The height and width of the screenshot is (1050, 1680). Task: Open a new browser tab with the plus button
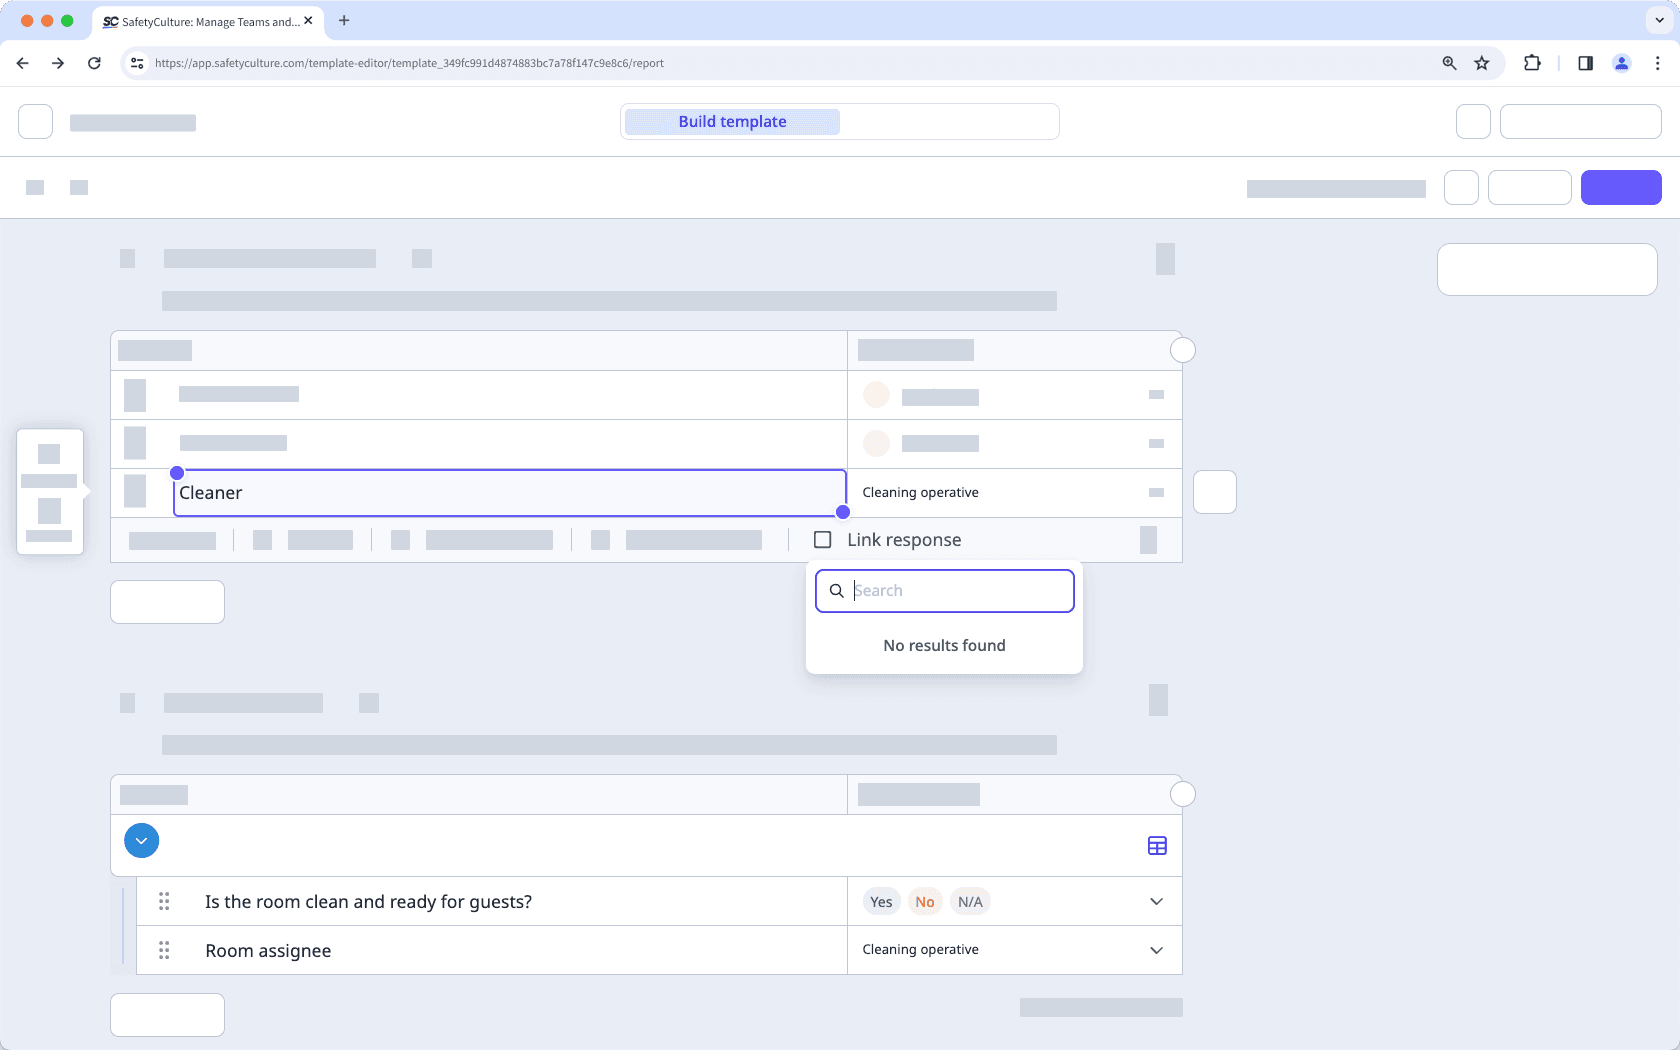344,20
